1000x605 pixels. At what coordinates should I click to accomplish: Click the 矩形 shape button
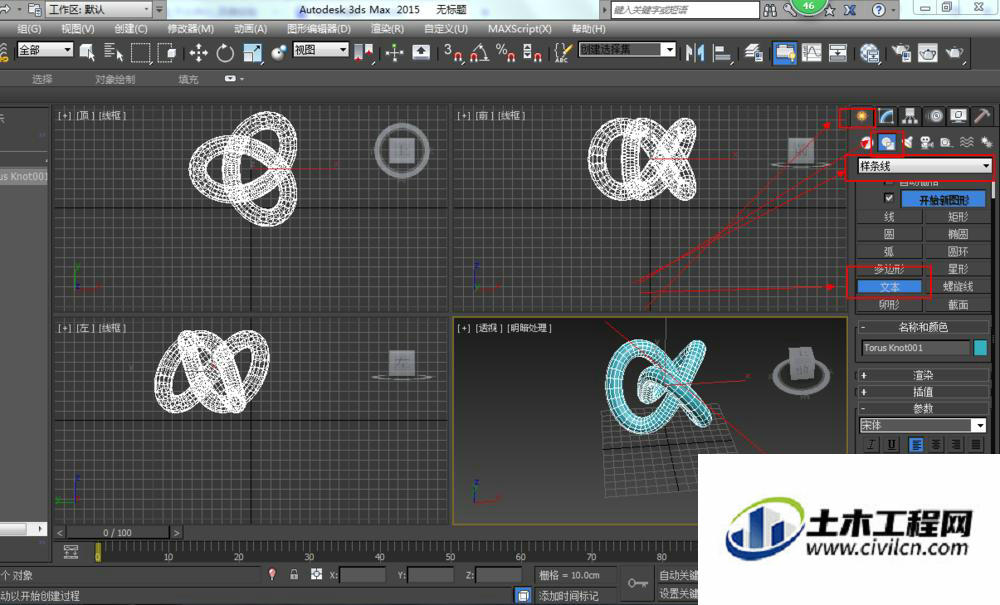coord(957,217)
